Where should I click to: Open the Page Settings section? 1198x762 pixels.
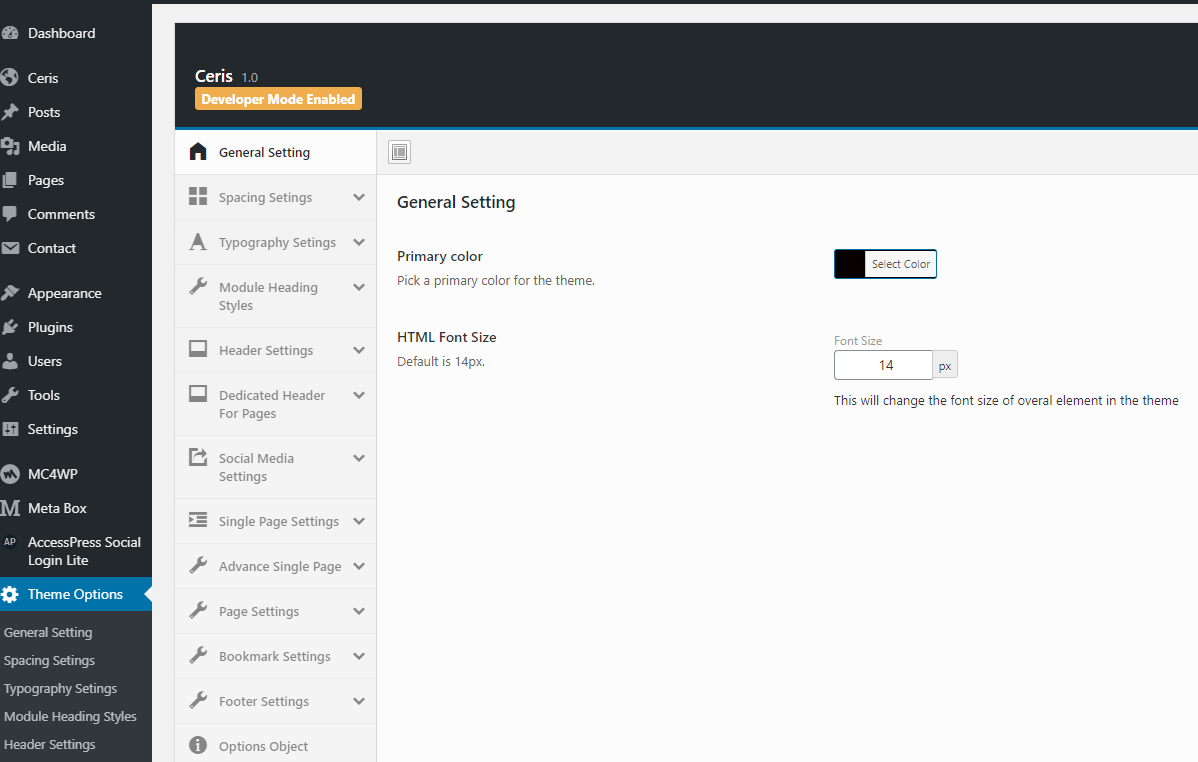pyautogui.click(x=276, y=611)
